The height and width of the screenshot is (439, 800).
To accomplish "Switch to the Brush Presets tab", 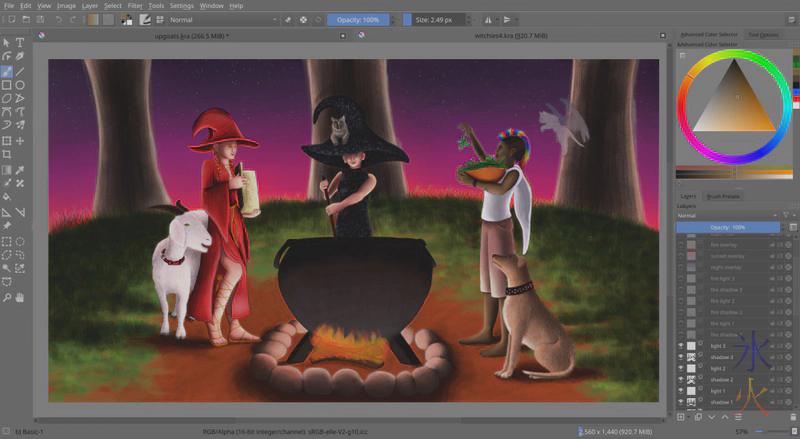I will (x=726, y=196).
